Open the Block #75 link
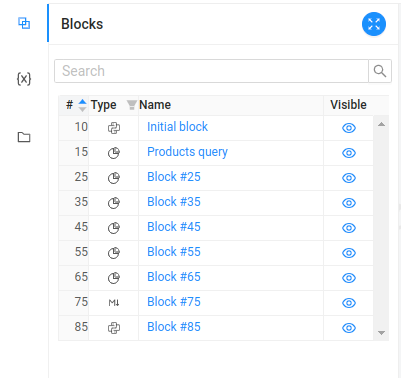The image size is (401, 378). click(x=174, y=302)
